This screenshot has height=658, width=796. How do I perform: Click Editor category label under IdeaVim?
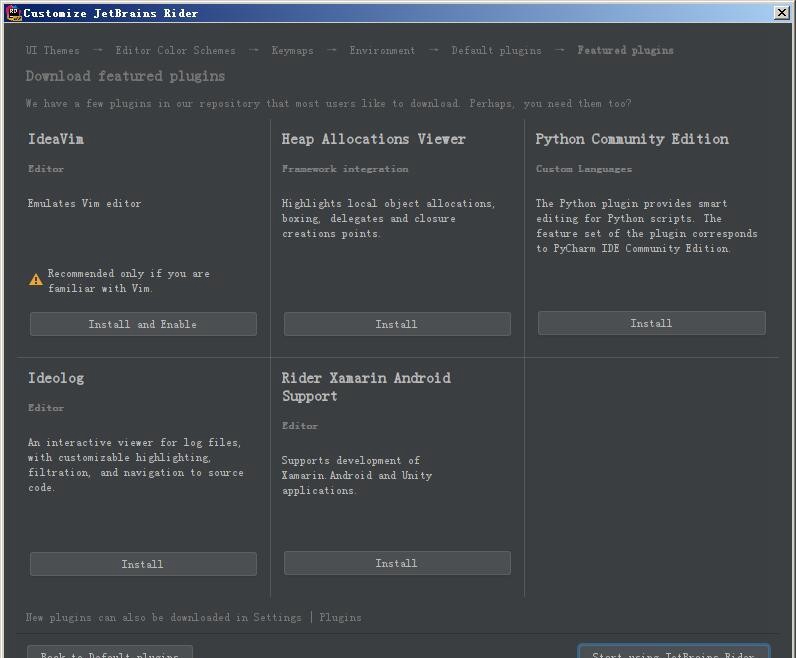point(46,169)
